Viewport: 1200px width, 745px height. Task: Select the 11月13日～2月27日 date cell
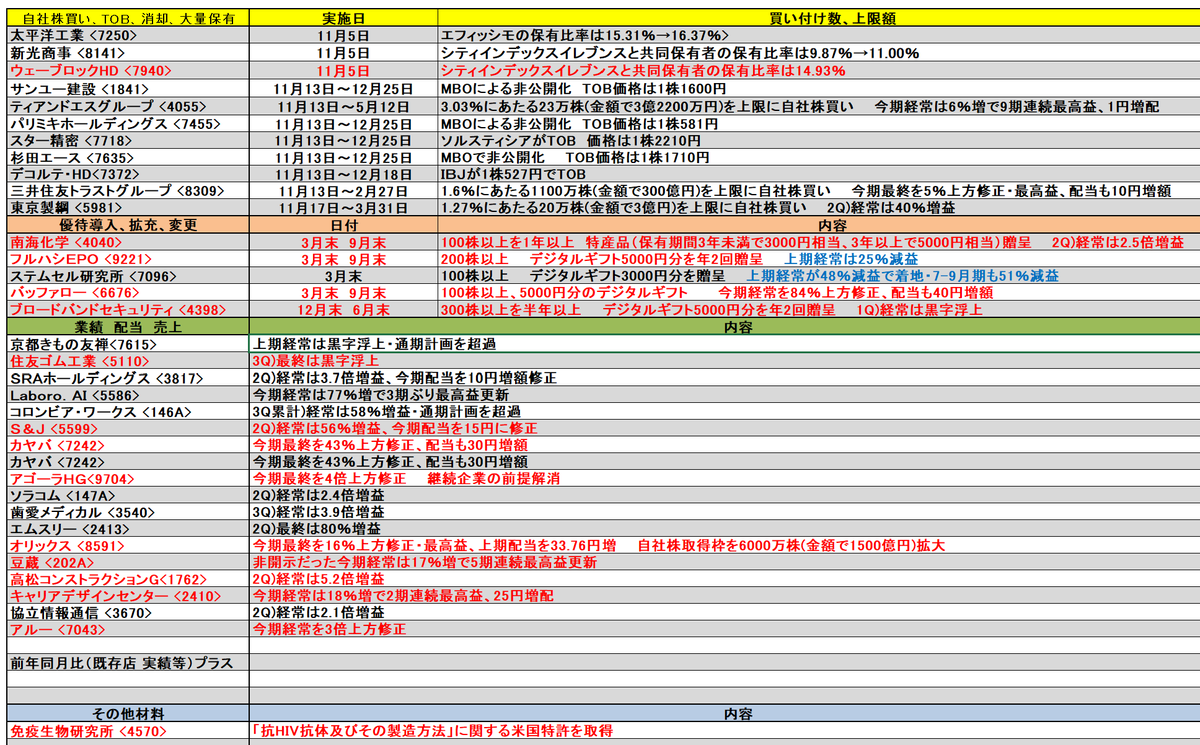pyautogui.click(x=343, y=191)
